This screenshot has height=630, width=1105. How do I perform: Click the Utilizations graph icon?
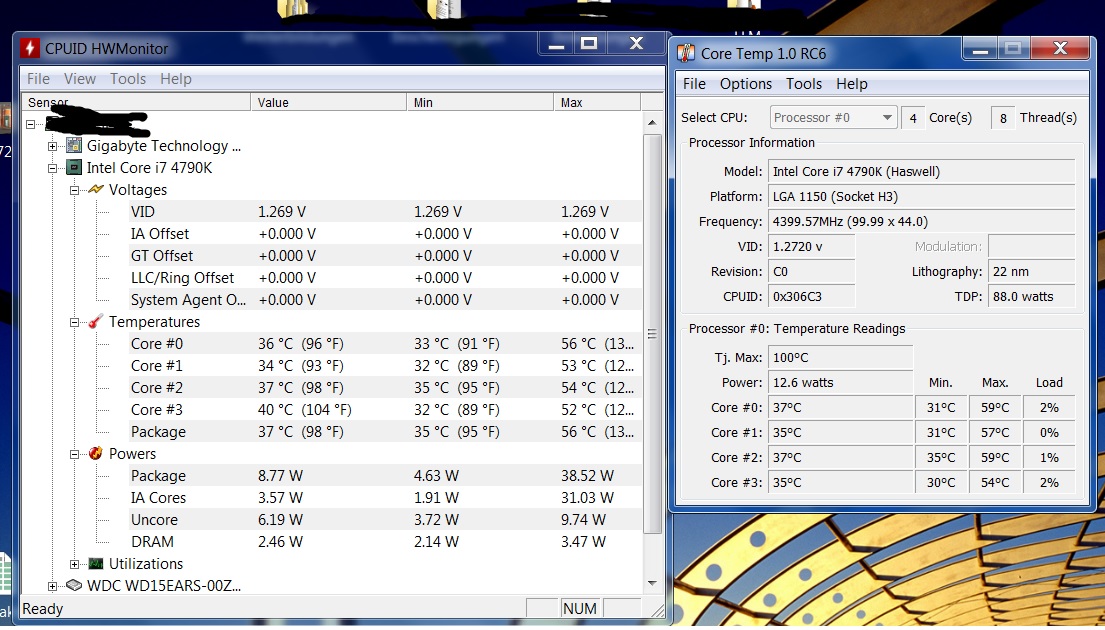coord(95,563)
